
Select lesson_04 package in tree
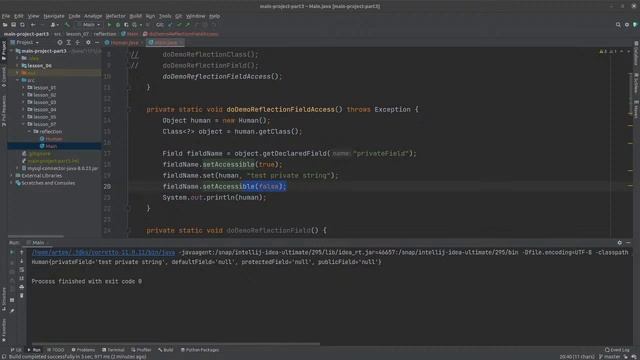click(x=44, y=109)
